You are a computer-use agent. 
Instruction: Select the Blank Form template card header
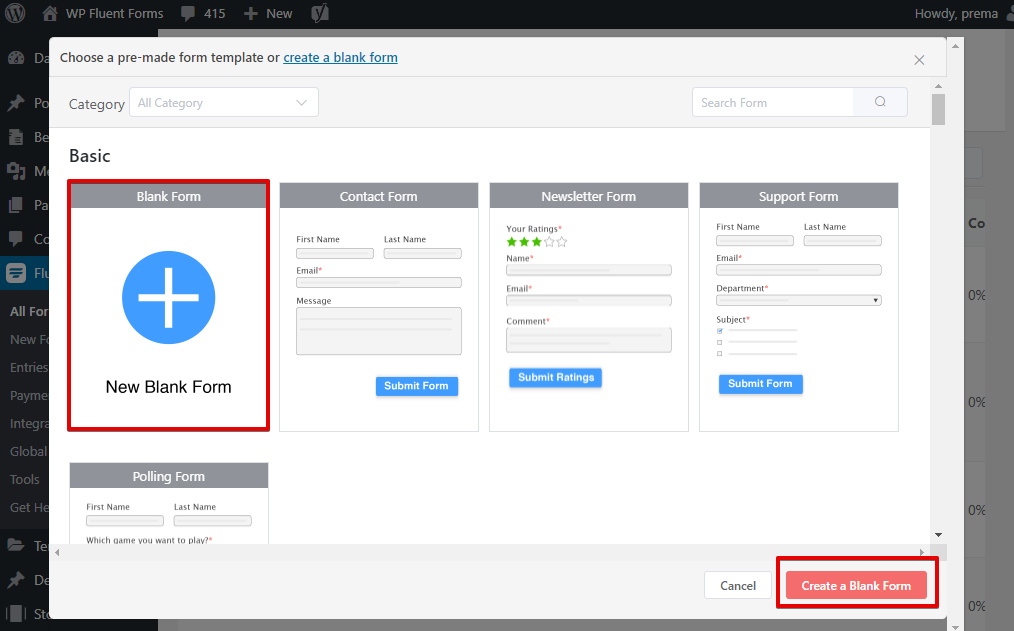point(169,197)
